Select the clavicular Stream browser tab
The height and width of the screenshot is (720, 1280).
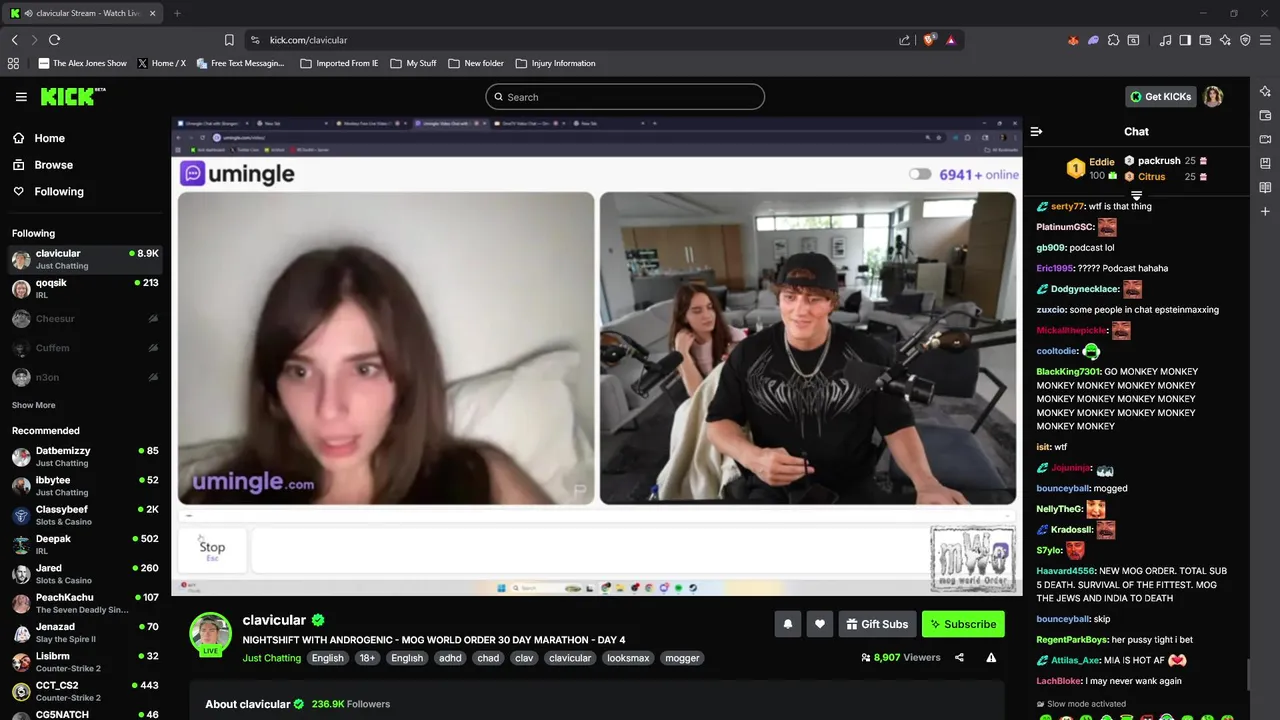pos(84,13)
